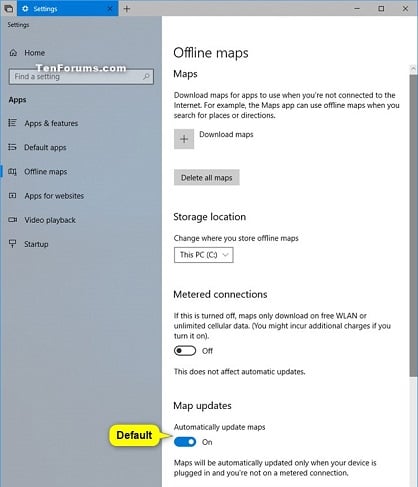
Task: Turn off Automatically update maps toggle
Action: (185, 442)
